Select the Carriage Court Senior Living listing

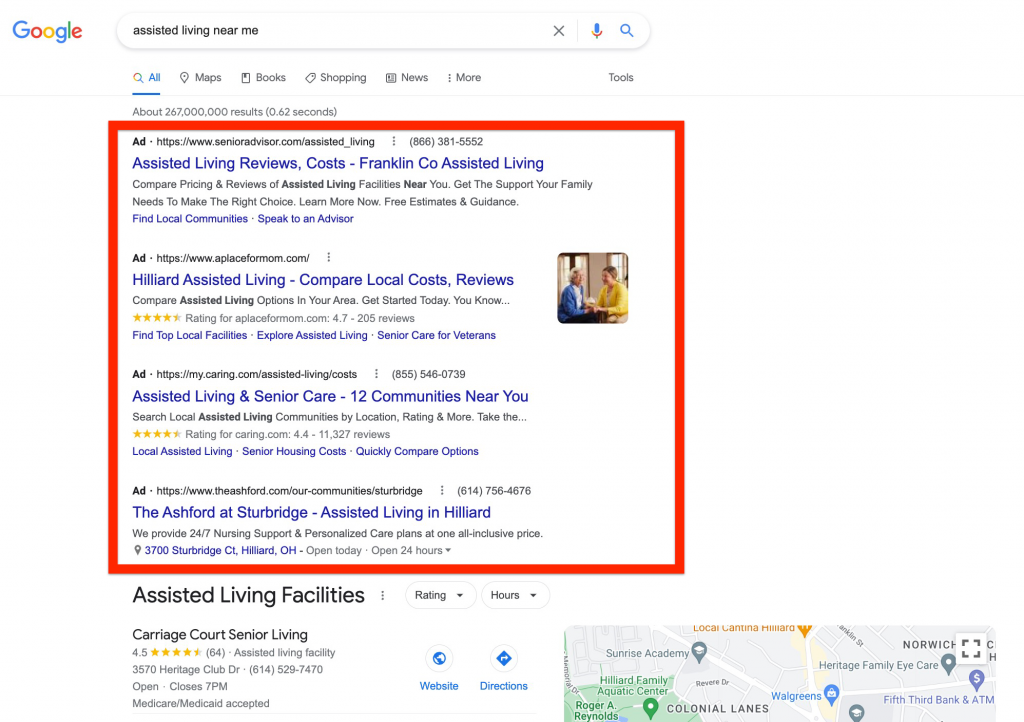[x=220, y=635]
